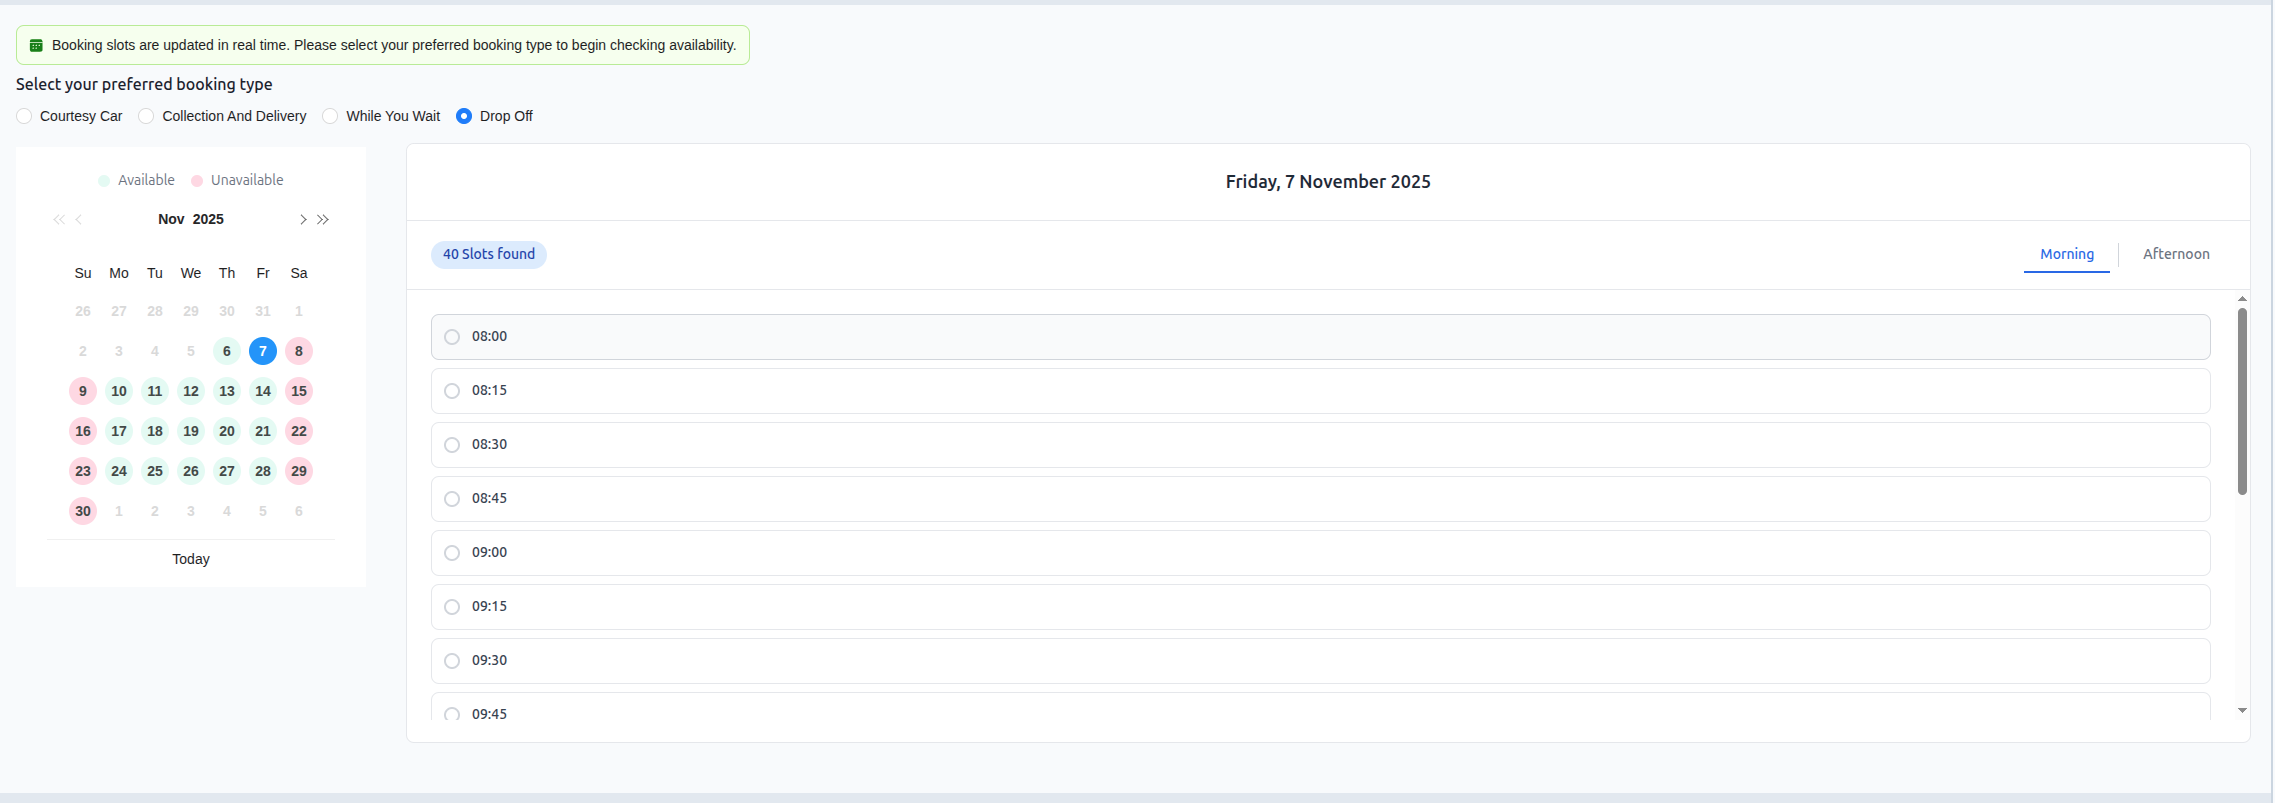Image resolution: width=2275 pixels, height=803 pixels.
Task: Select November 14 on the calendar
Action: coord(263,391)
